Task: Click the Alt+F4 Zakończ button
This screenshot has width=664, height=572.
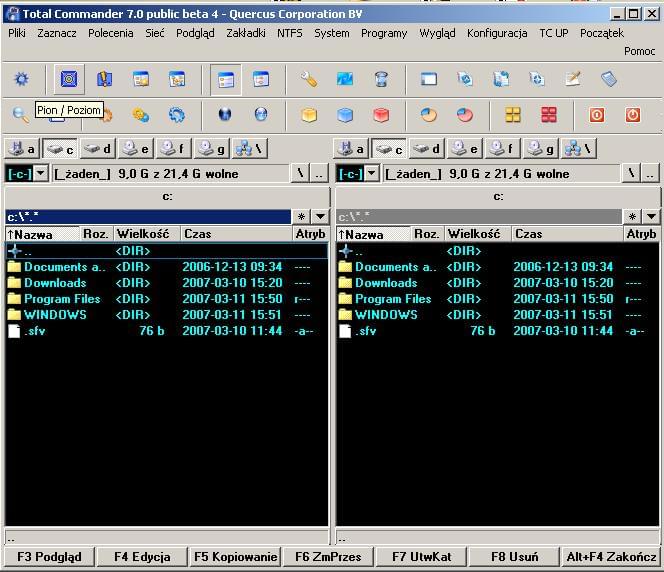Action: click(611, 557)
